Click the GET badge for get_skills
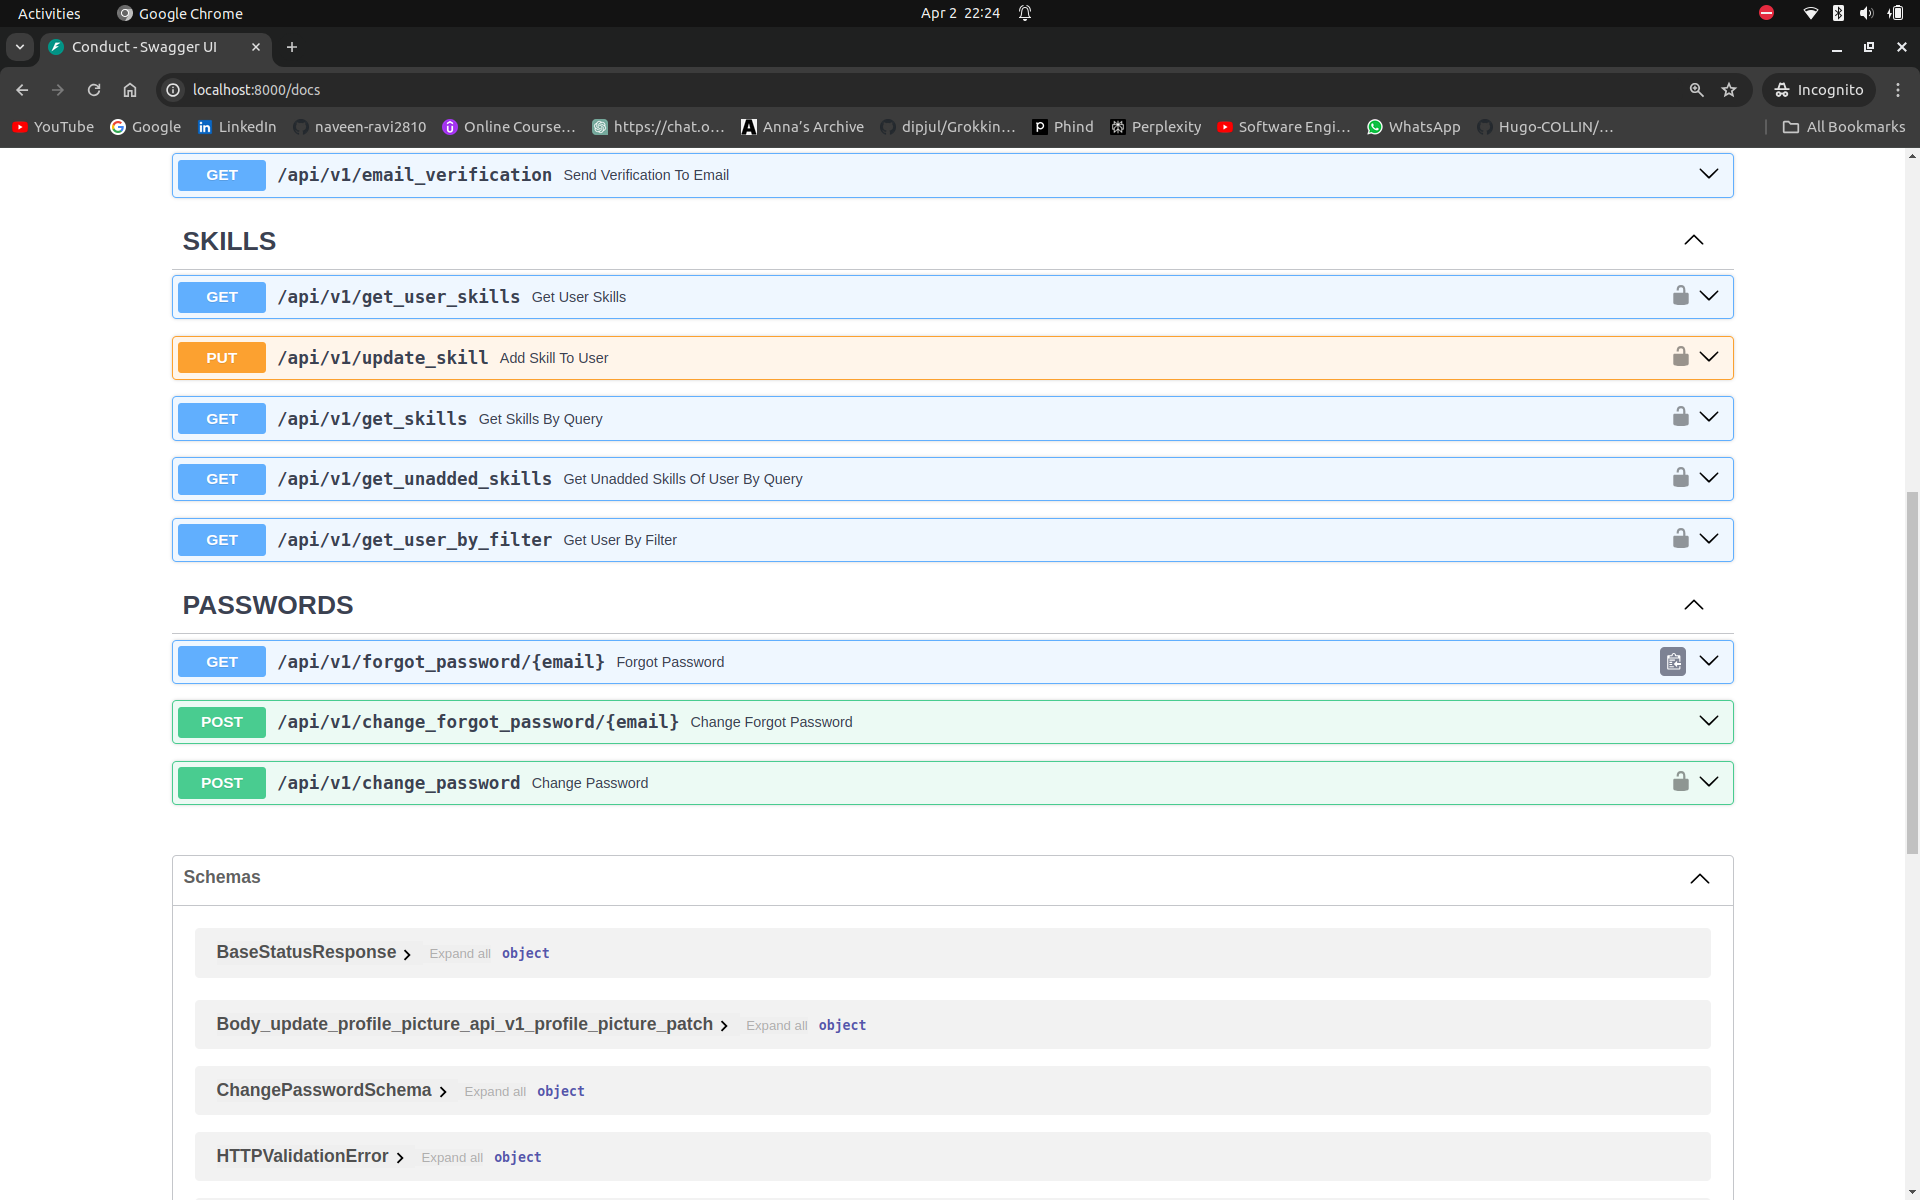 click(222, 419)
